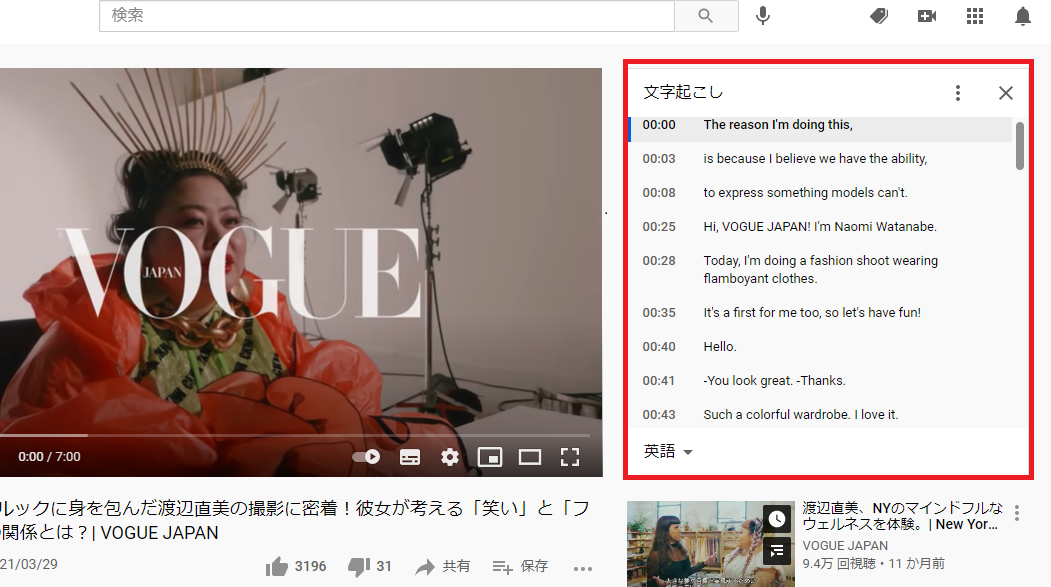Jump to line "Hi, VOGUE JAPAN!"
Image resolution: width=1051 pixels, height=587 pixels.
[821, 227]
